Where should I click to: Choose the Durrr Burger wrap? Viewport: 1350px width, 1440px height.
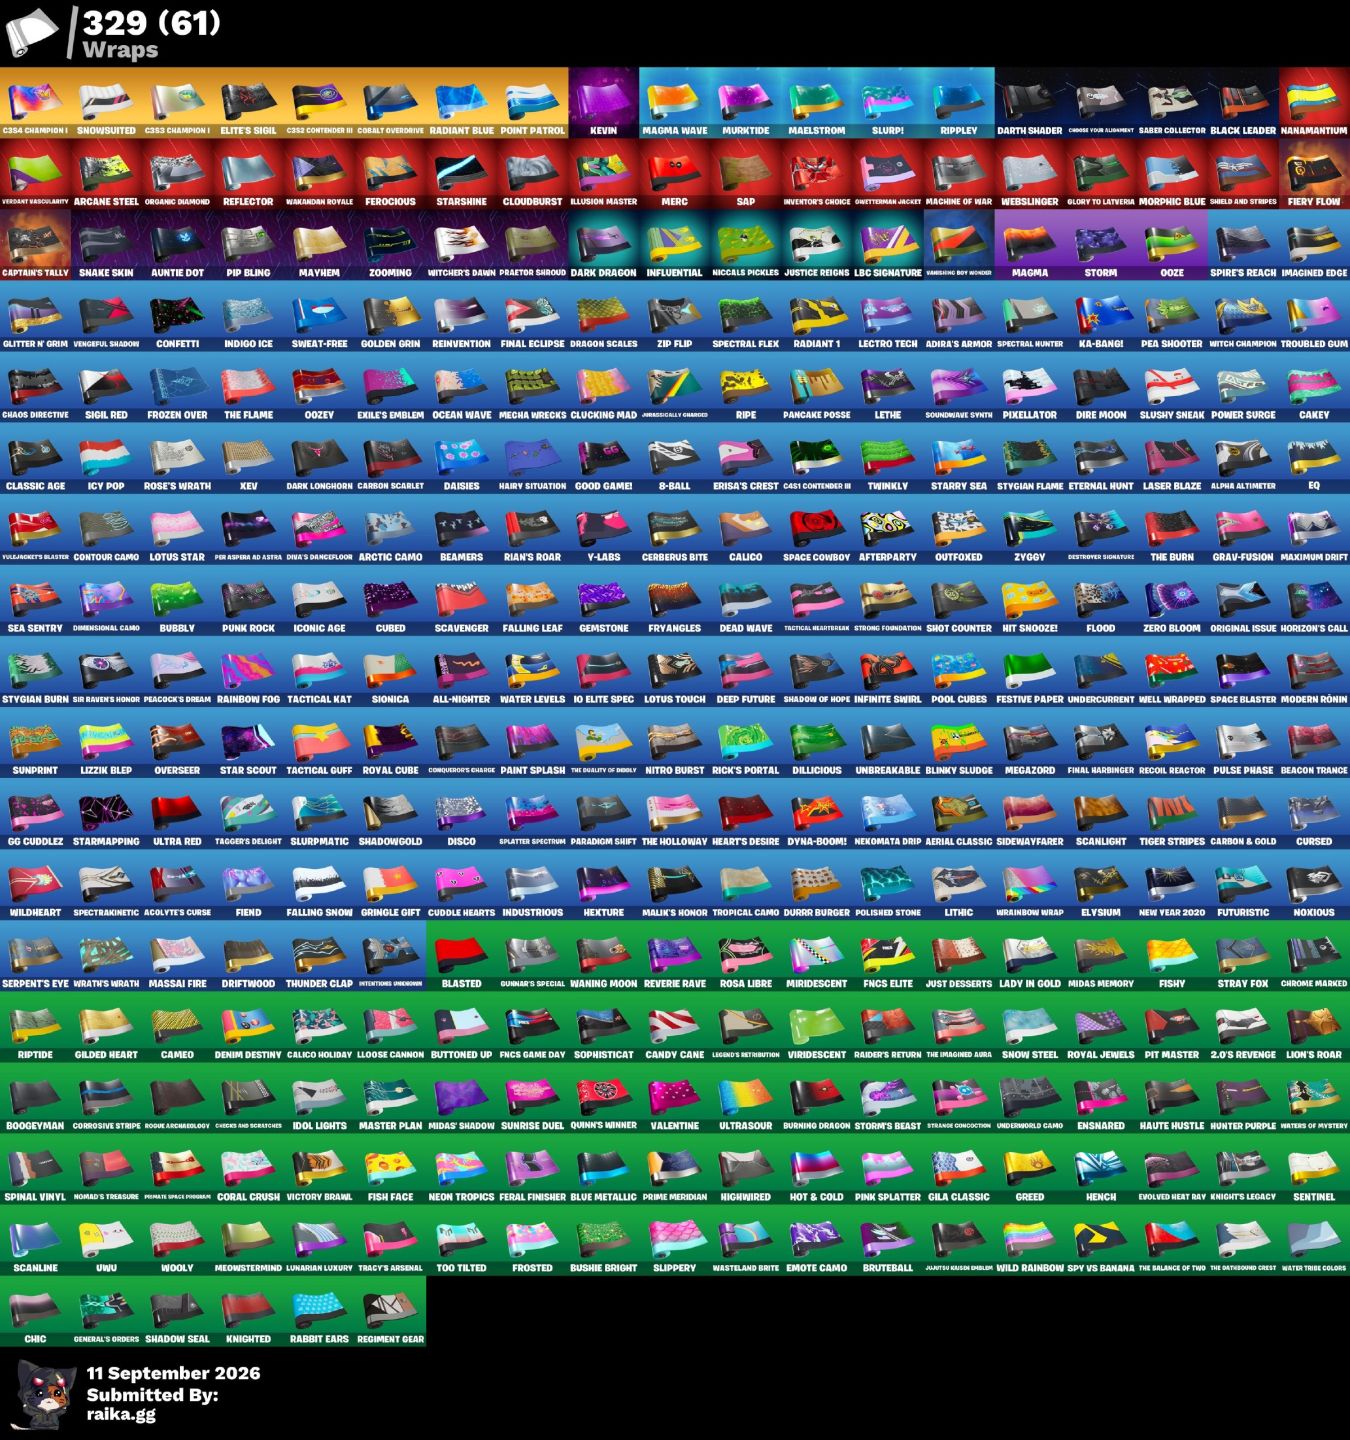click(816, 884)
